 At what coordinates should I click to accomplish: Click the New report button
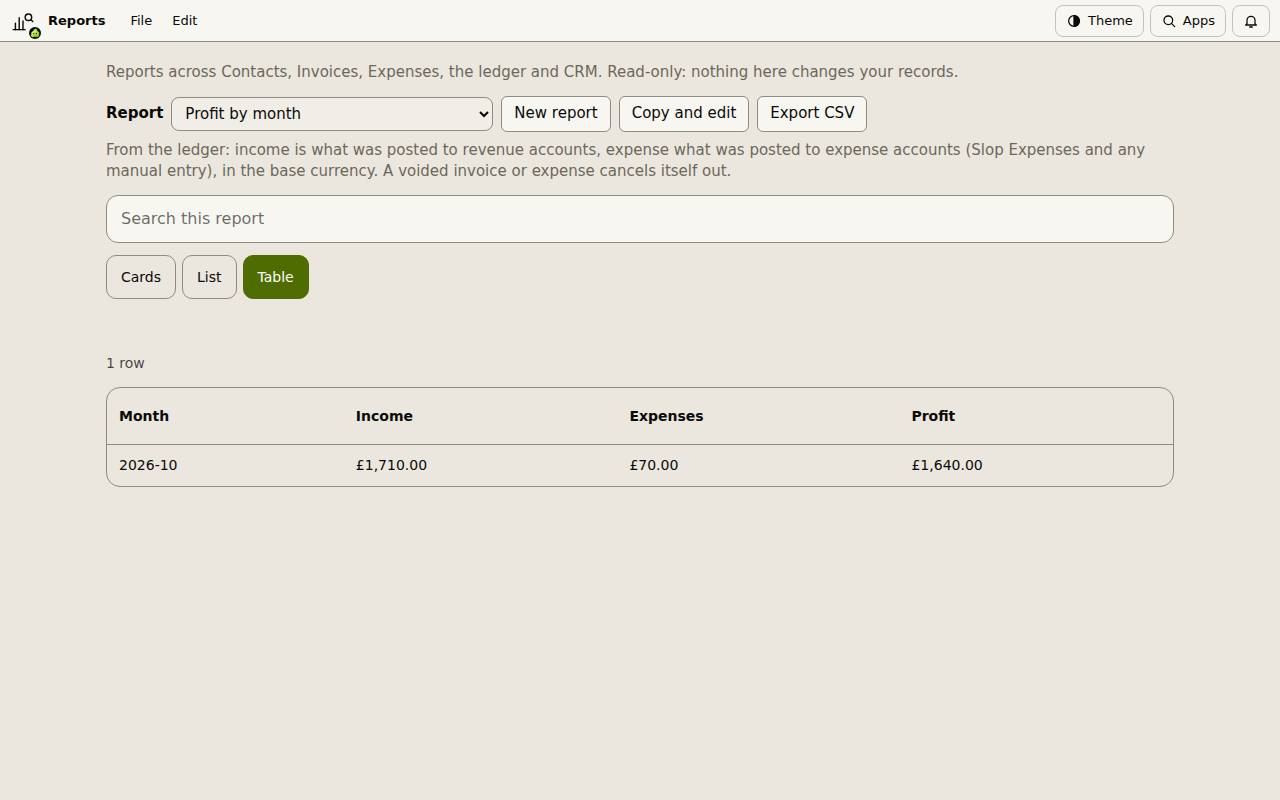click(556, 113)
